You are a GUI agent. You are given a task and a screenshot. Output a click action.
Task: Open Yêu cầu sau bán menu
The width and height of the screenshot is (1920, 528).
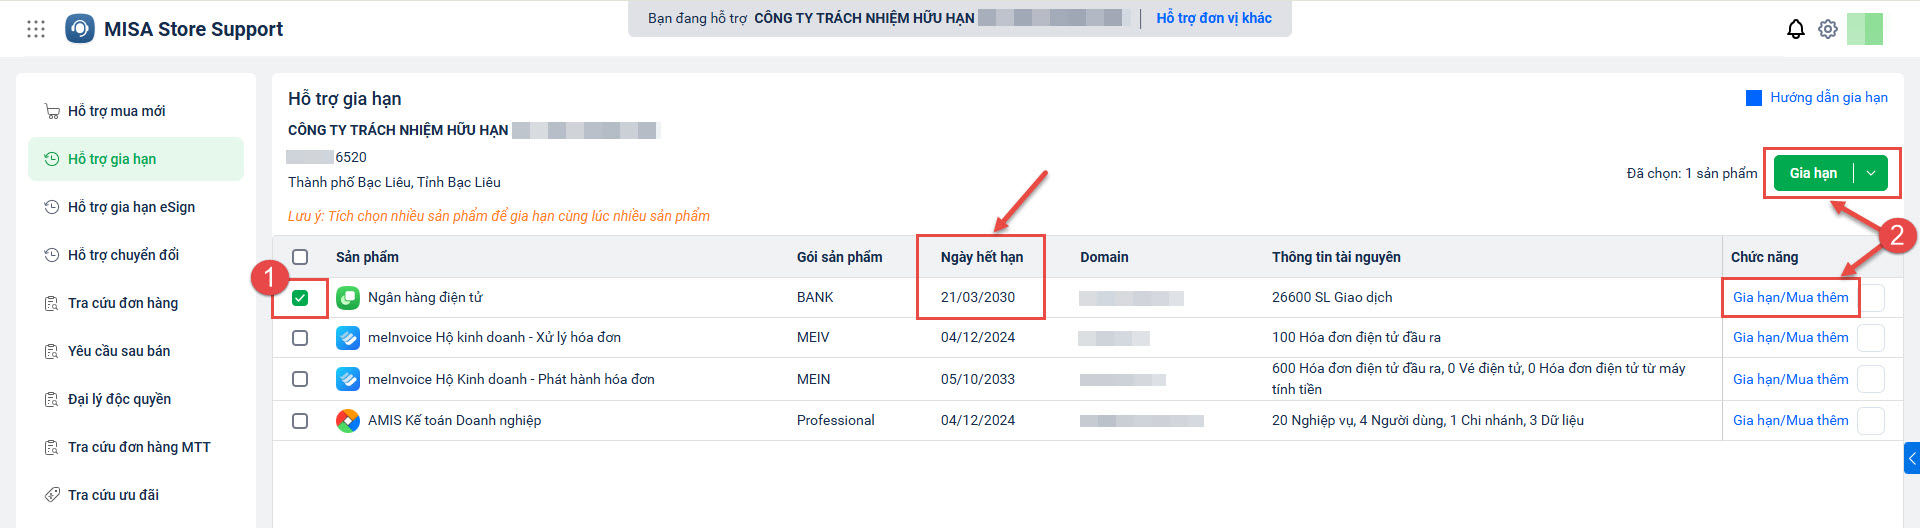136,351
